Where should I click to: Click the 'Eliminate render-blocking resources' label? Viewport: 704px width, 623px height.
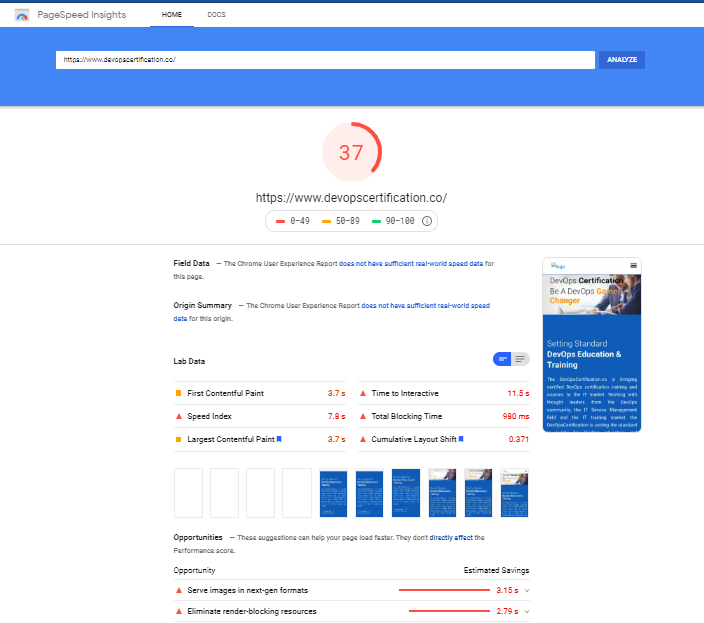pyautogui.click(x=252, y=611)
